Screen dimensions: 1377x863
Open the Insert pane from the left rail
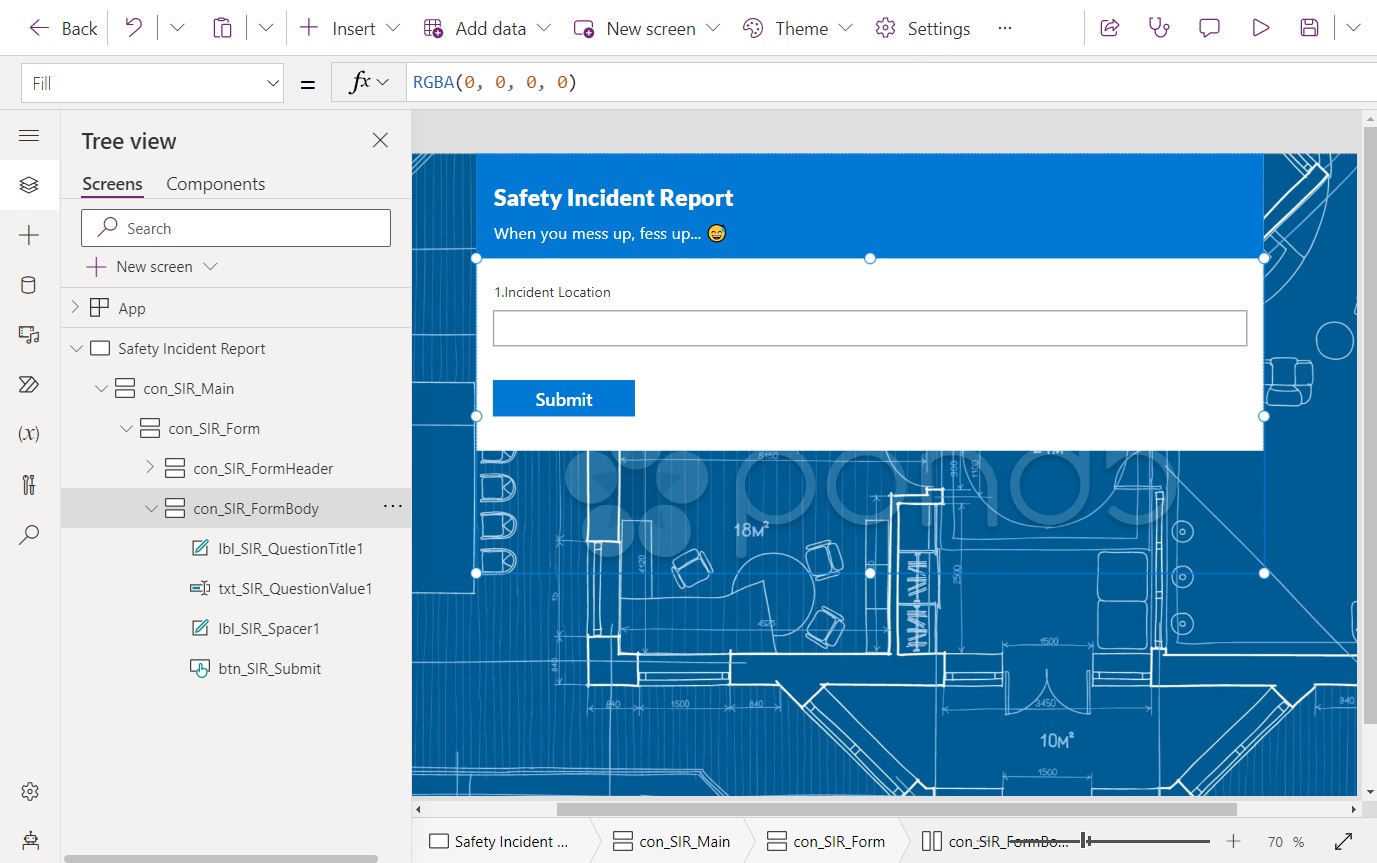(x=29, y=234)
